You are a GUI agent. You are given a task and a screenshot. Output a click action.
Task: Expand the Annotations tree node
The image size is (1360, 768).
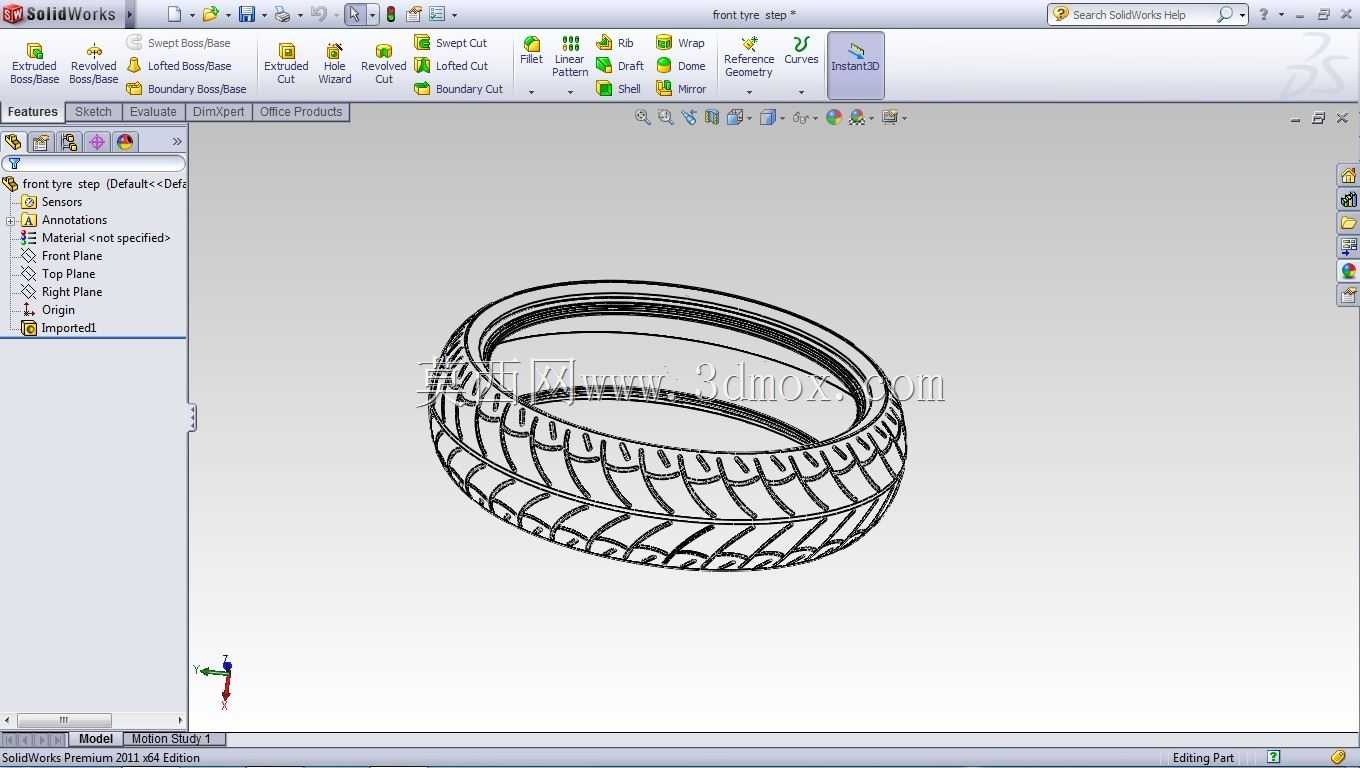[10, 220]
